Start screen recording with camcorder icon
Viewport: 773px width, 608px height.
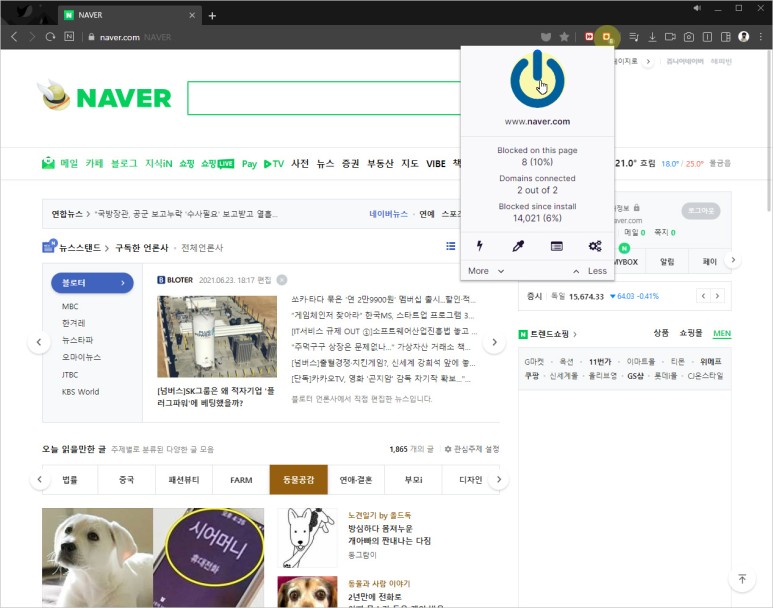tap(670, 37)
